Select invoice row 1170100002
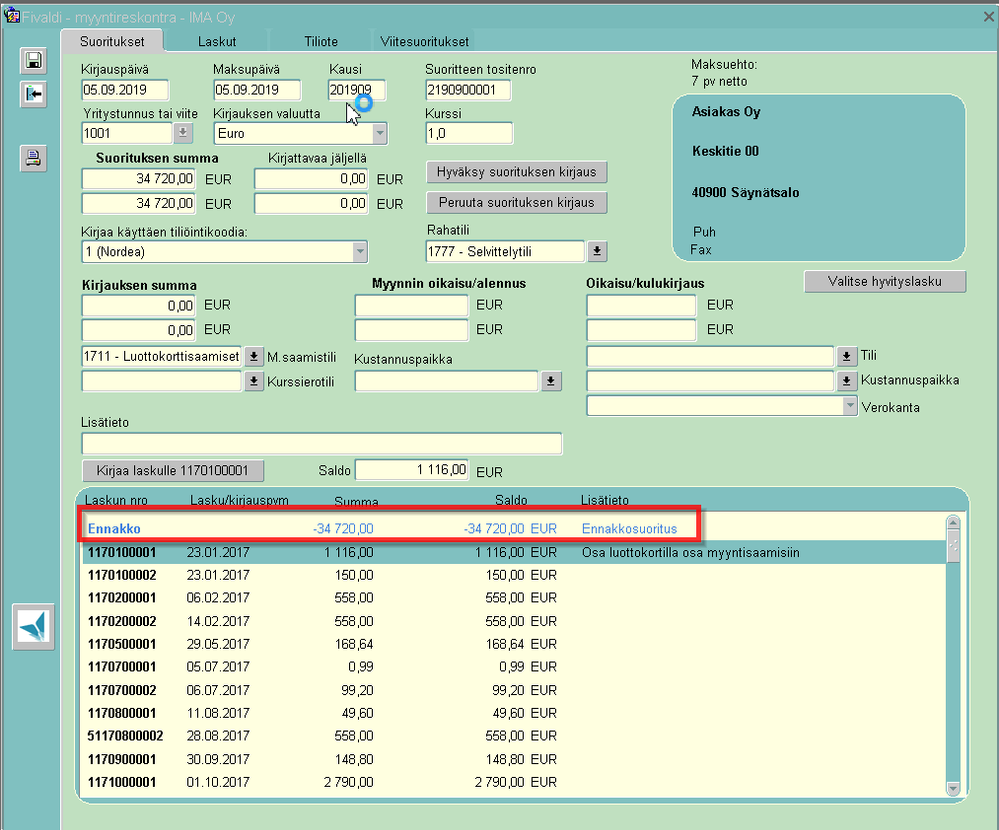The width and height of the screenshot is (999, 830). [514, 575]
